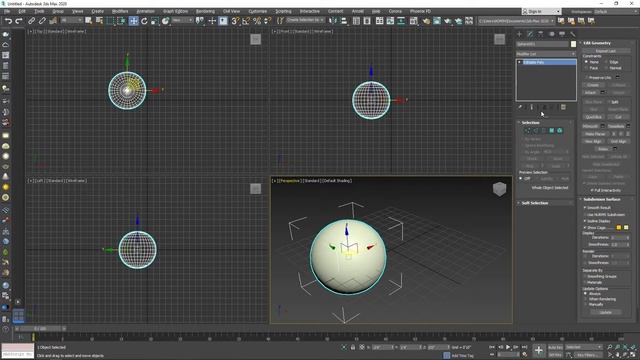
Task: Open the Workspaces Default dropdown
Action: pos(615,11)
